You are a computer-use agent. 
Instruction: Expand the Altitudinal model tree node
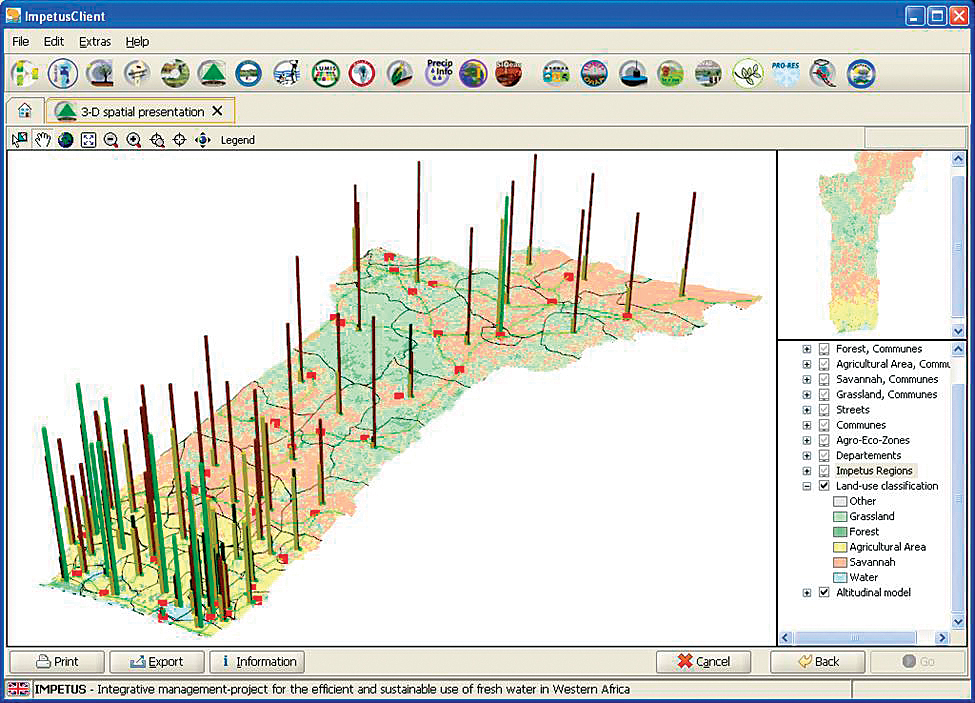click(807, 593)
